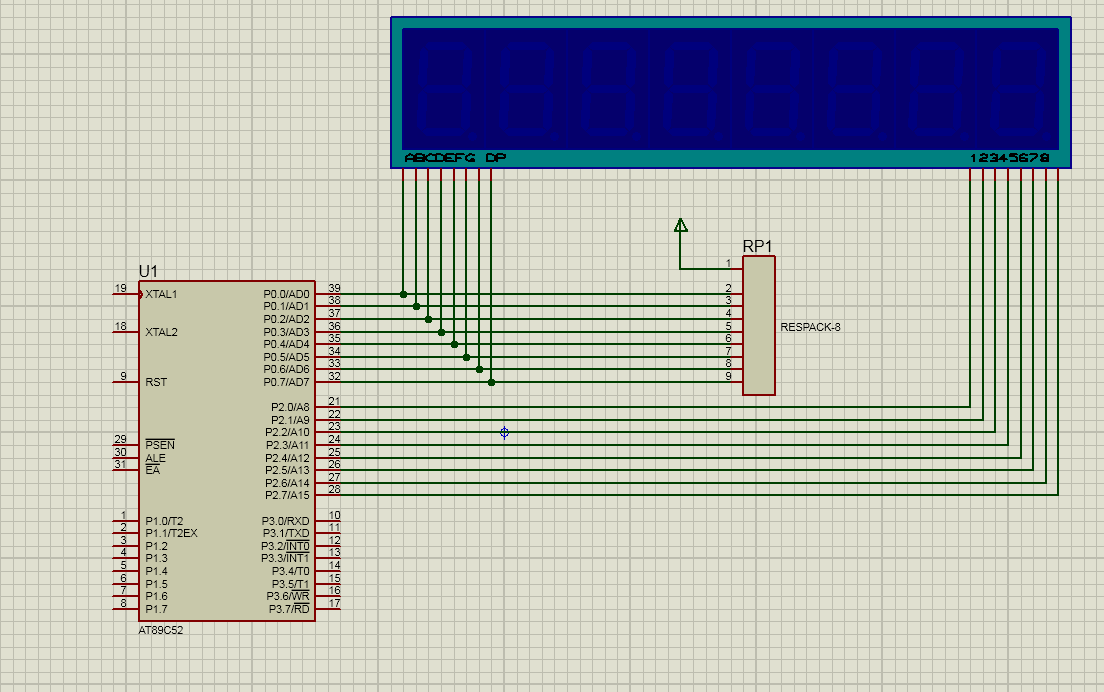
Task: Click the P0.1/AD1 pin label
Action: [286, 306]
